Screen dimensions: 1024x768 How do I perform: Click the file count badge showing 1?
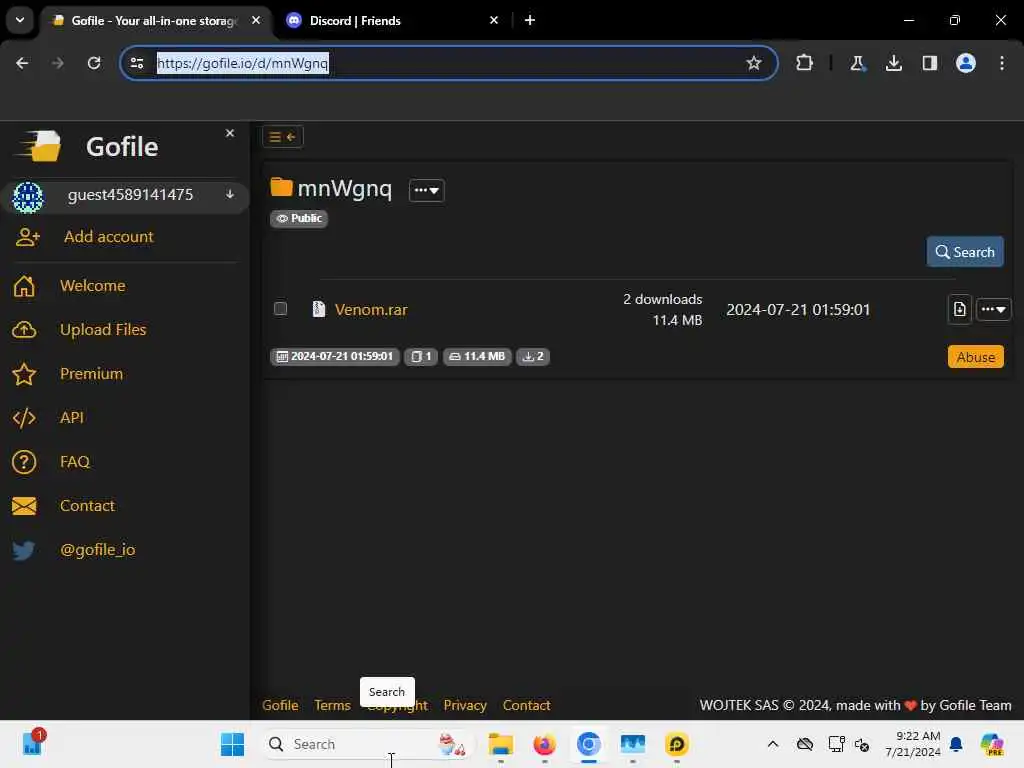421,356
